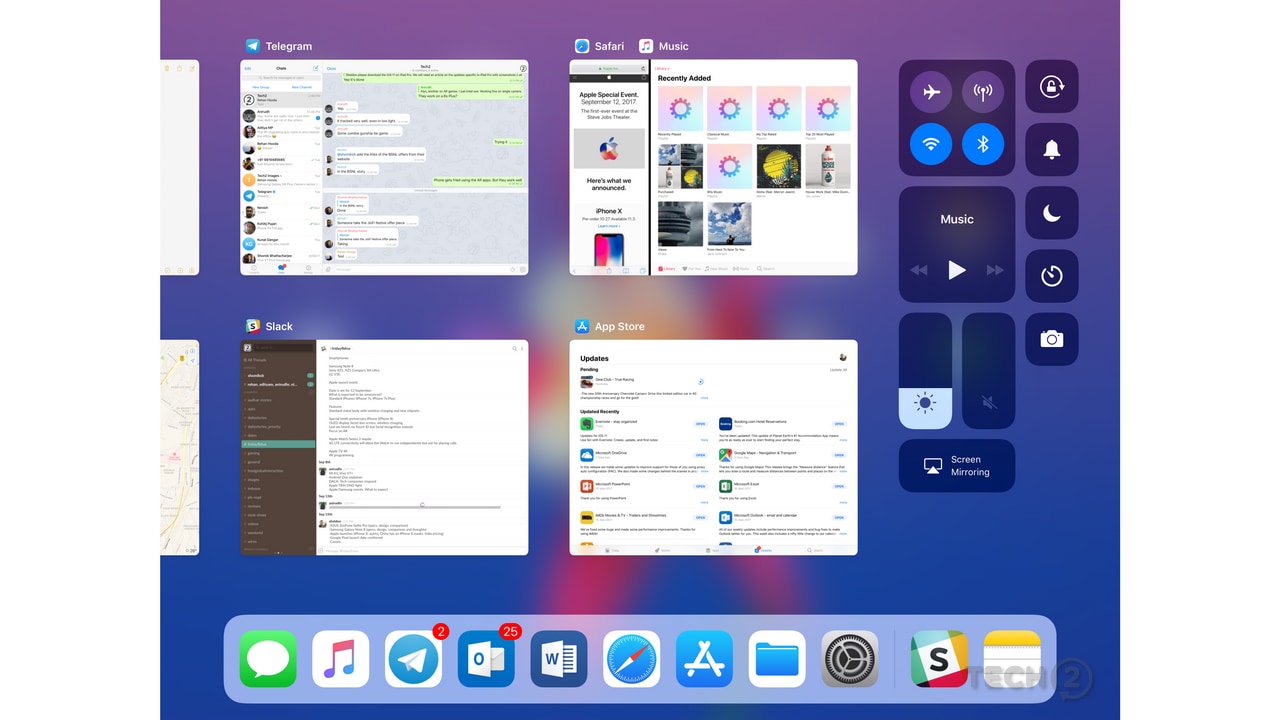1280x720 pixels.
Task: Switch to the Safari and Music split card
Action: coord(713,167)
